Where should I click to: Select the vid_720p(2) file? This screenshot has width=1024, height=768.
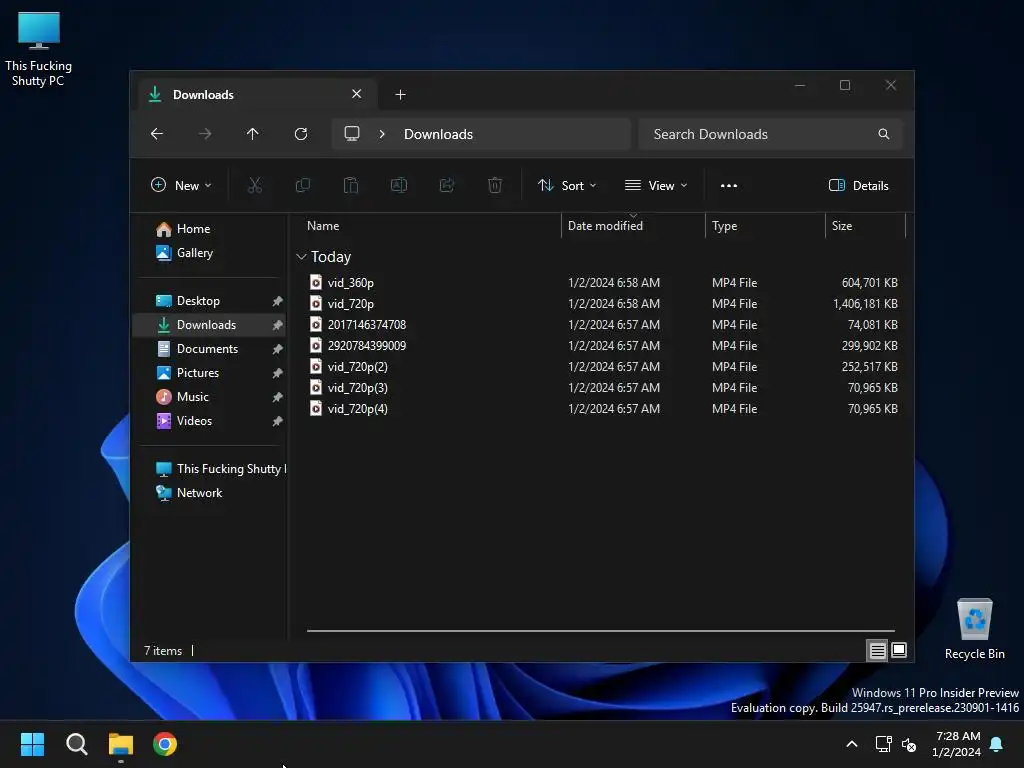click(x=601, y=366)
